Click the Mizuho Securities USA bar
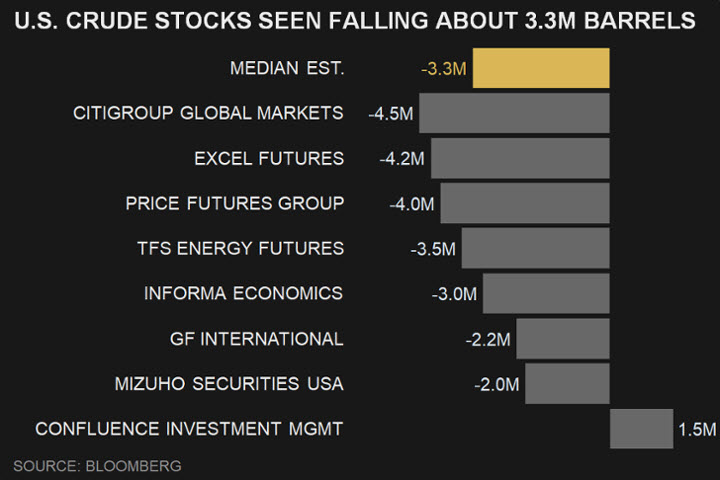 (567, 383)
